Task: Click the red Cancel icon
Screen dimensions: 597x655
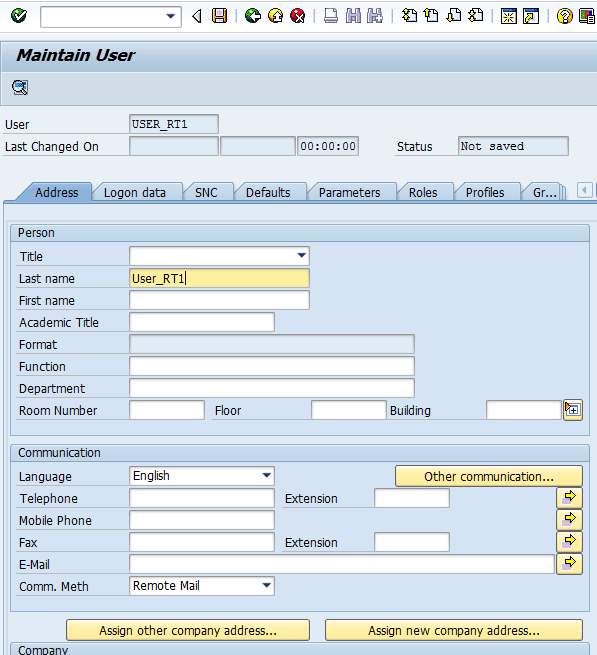Action: click(x=297, y=16)
